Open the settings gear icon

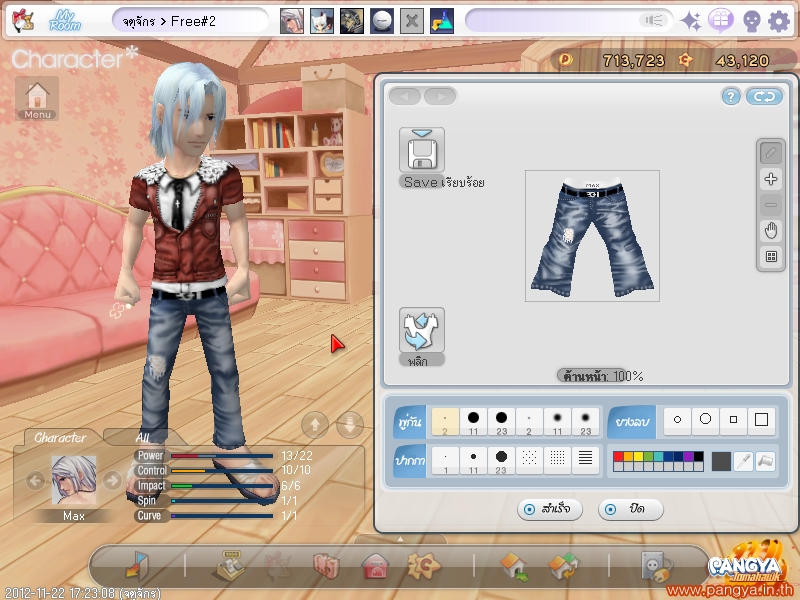coord(779,21)
